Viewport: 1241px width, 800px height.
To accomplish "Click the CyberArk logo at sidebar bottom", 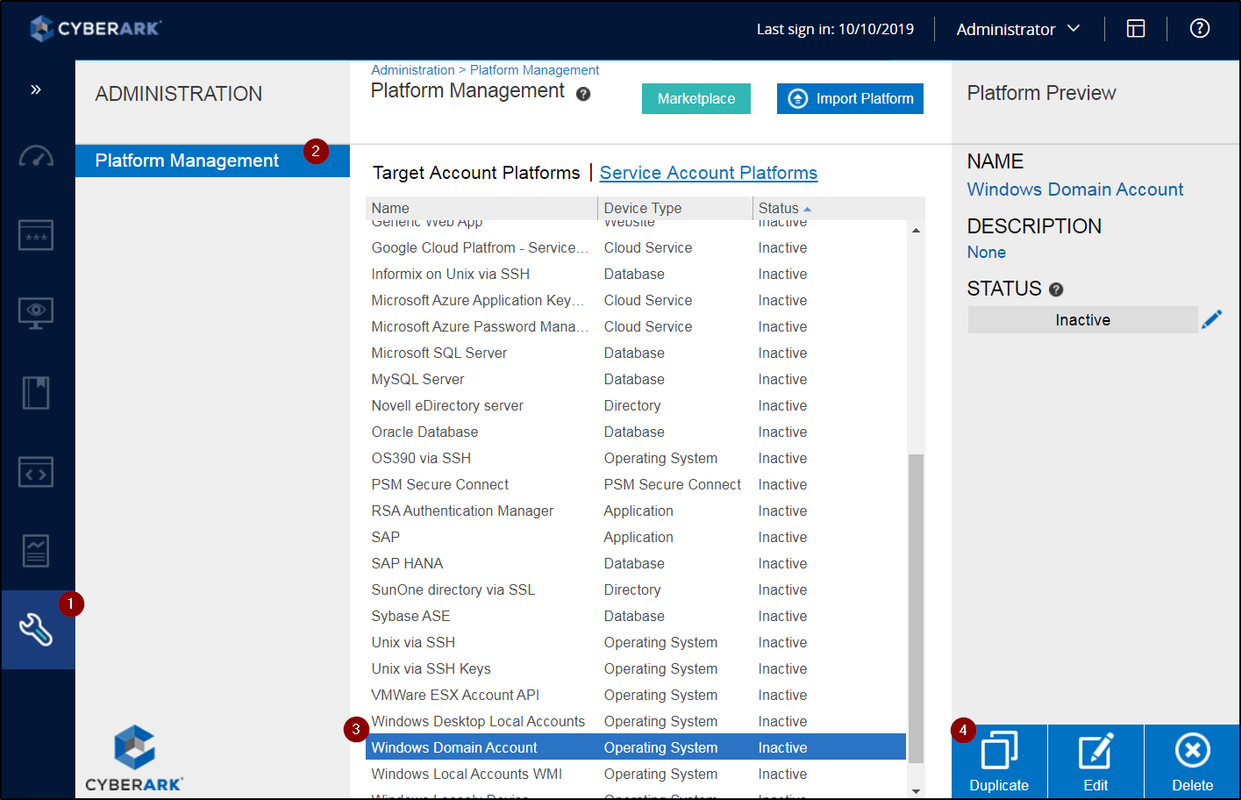I will pyautogui.click(x=134, y=758).
